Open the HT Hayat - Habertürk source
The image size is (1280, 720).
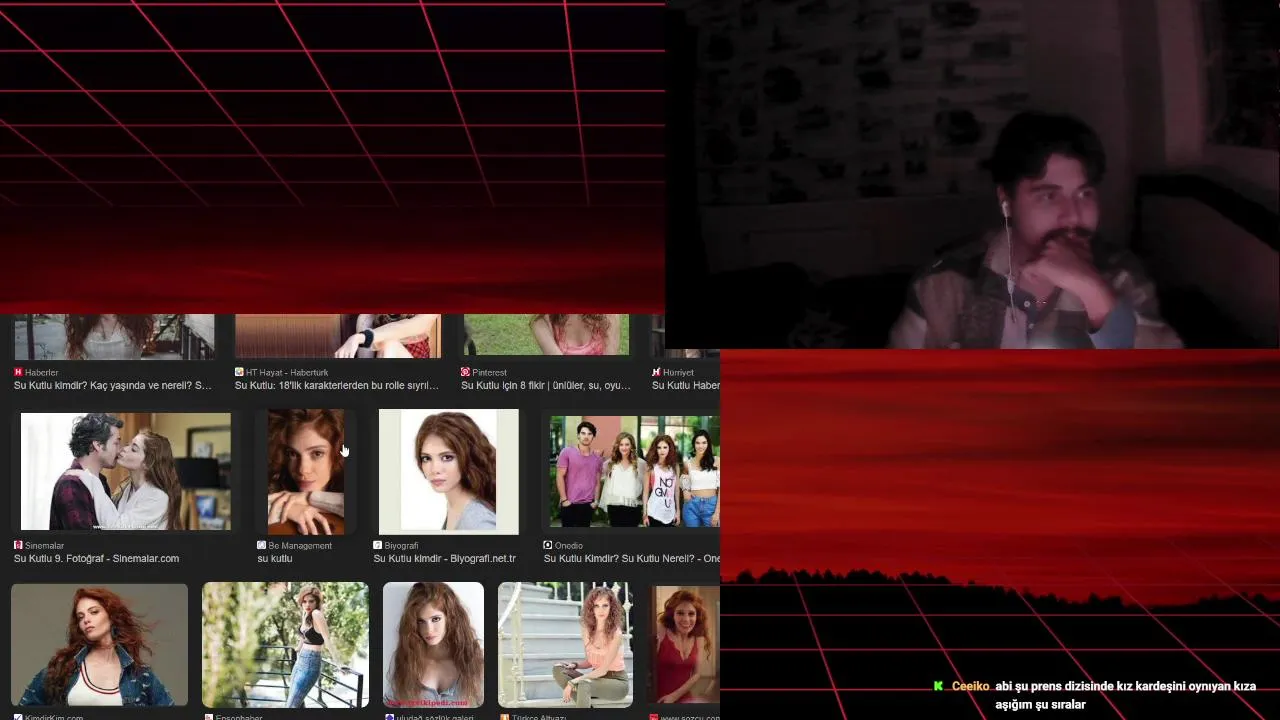click(287, 372)
